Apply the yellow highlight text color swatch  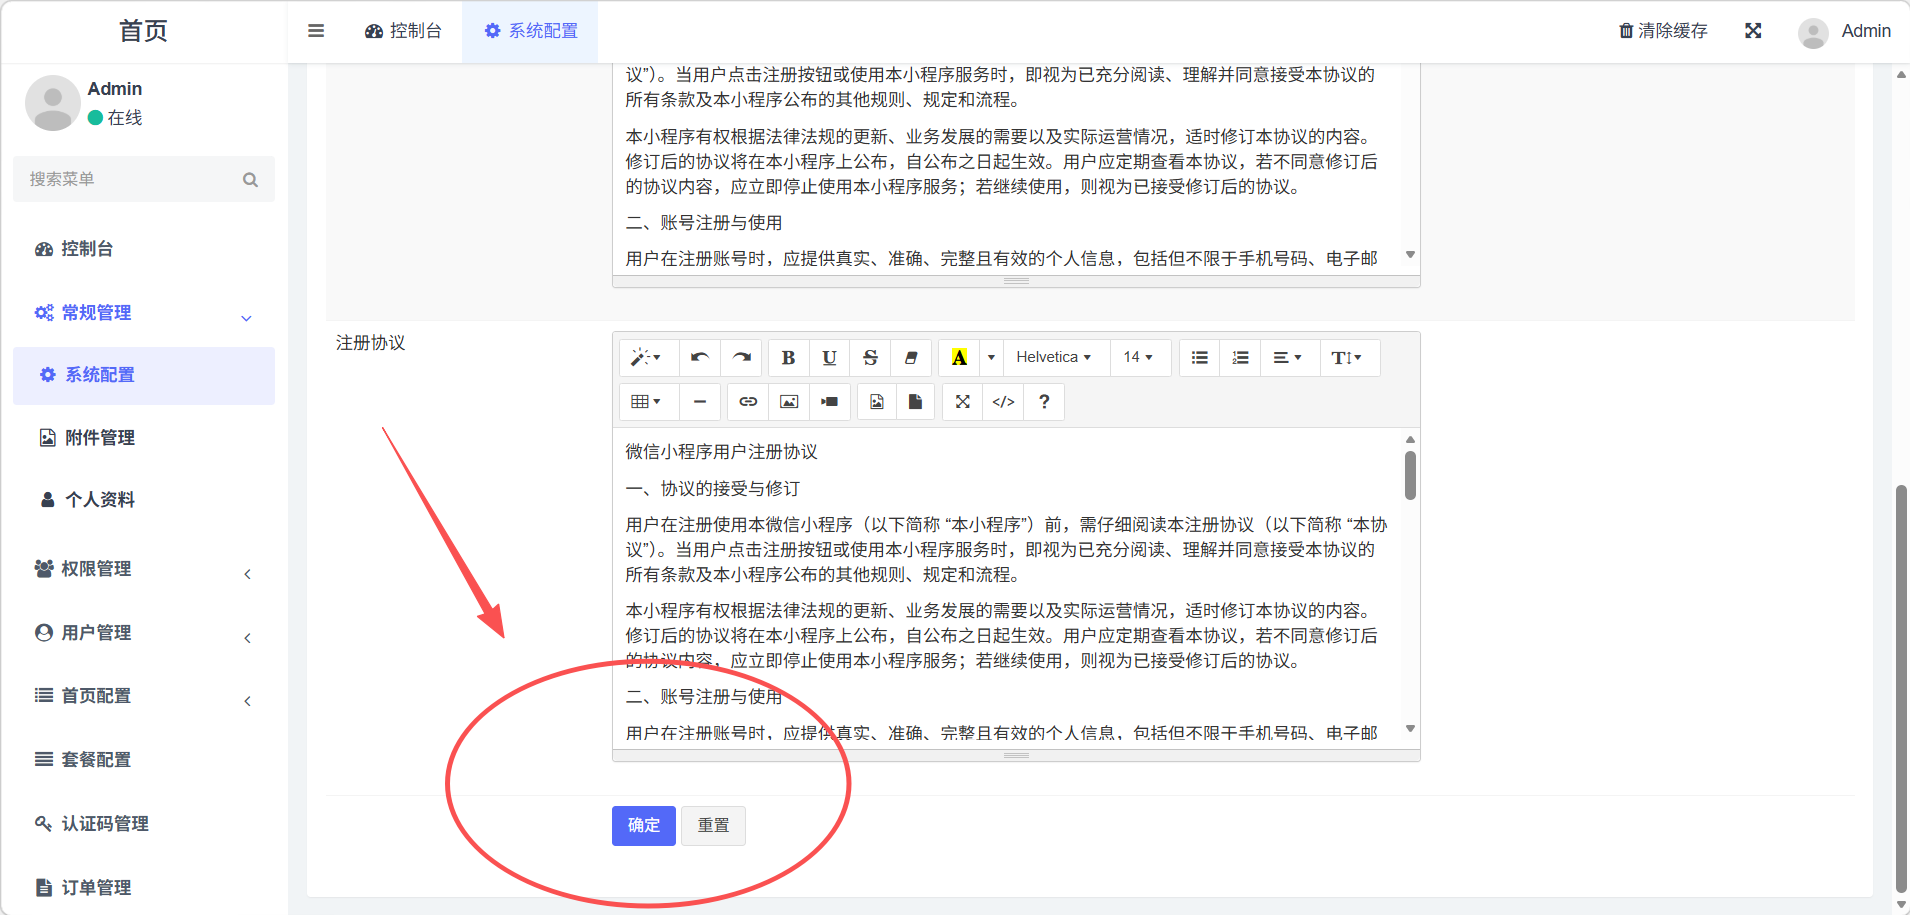click(959, 358)
